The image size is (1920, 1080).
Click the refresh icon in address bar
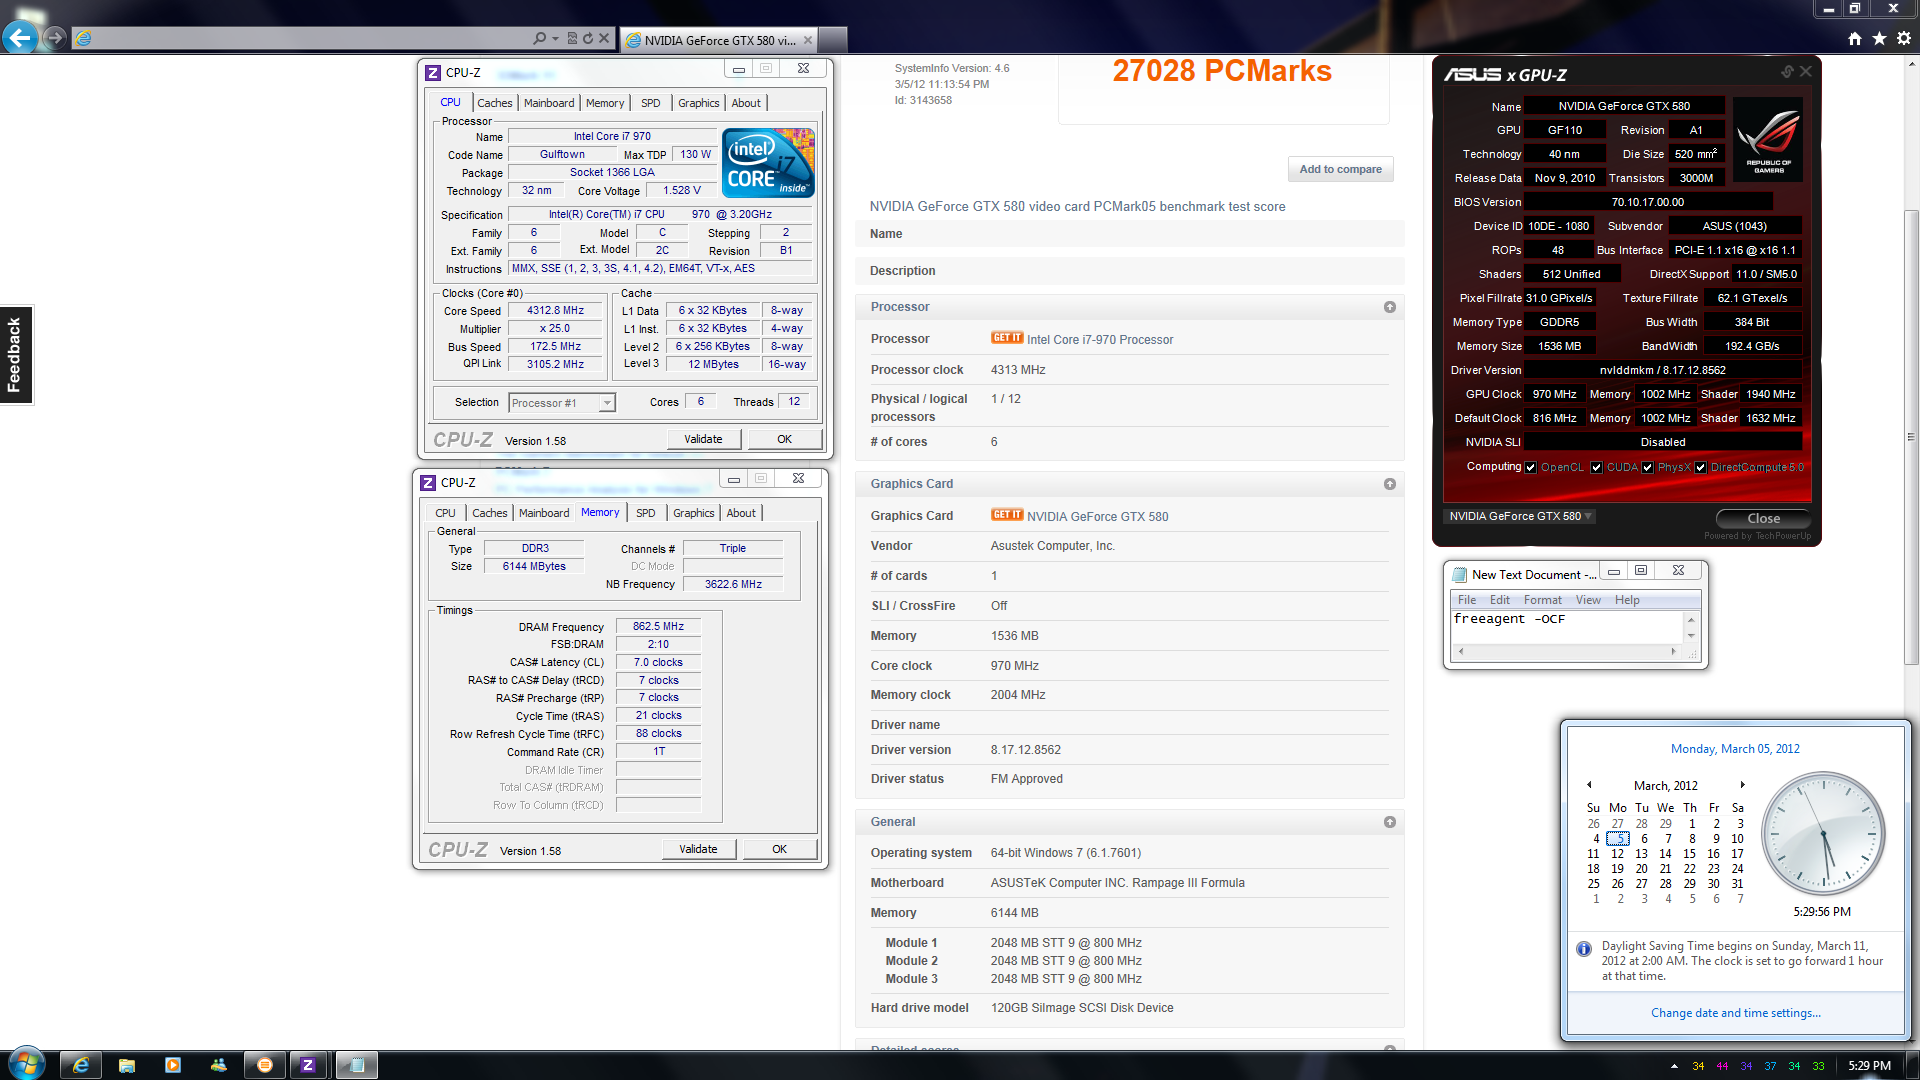pos(588,38)
